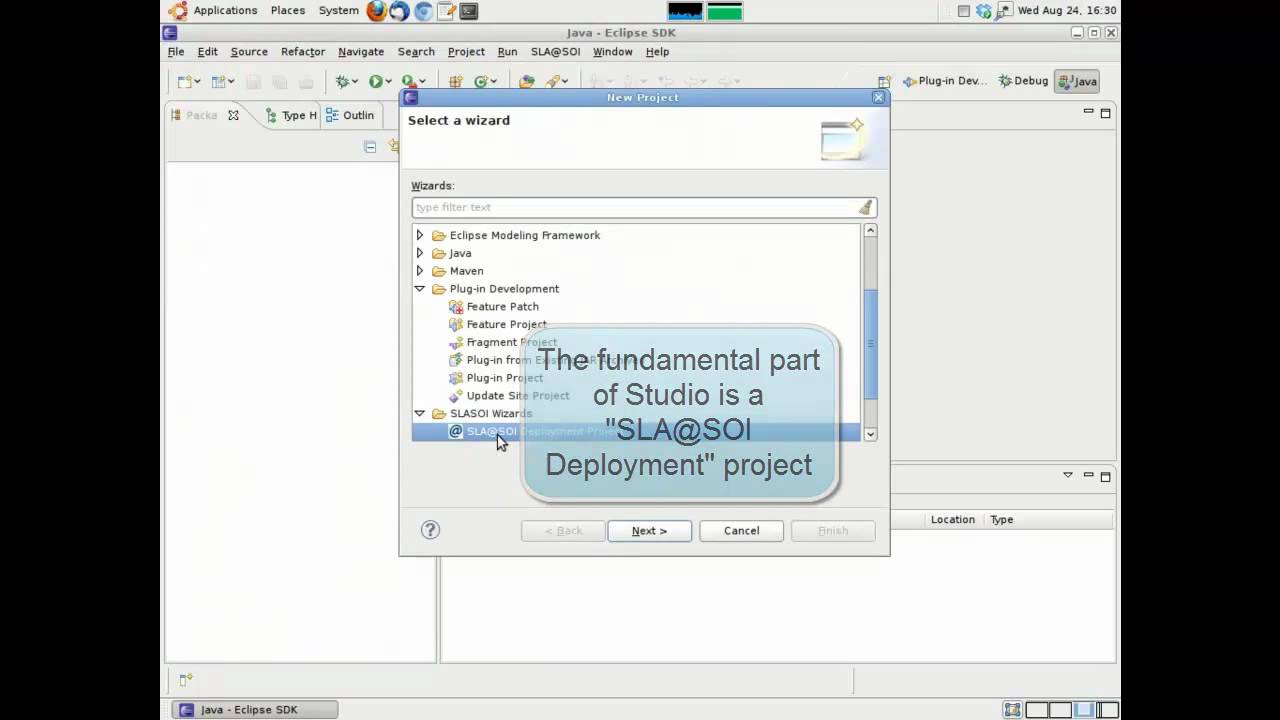
Task: Click the New Java Package toolbar icon
Action: 455,81
